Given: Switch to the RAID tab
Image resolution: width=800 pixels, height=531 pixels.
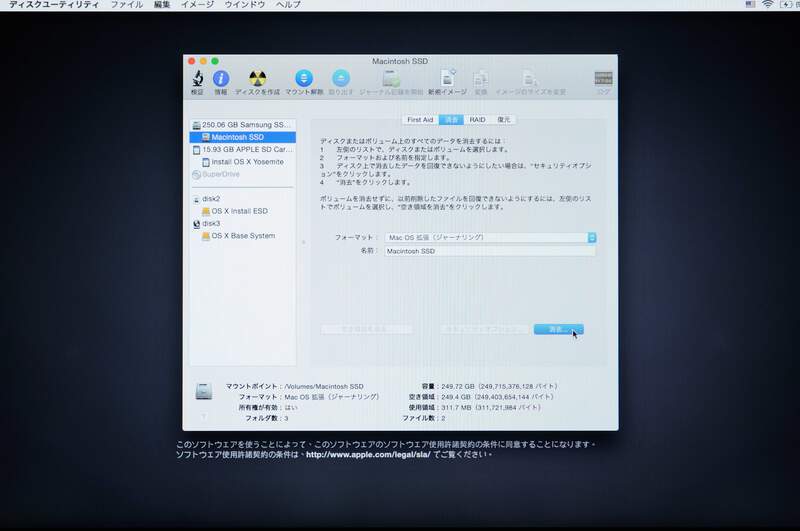Looking at the screenshot, I should [478, 119].
